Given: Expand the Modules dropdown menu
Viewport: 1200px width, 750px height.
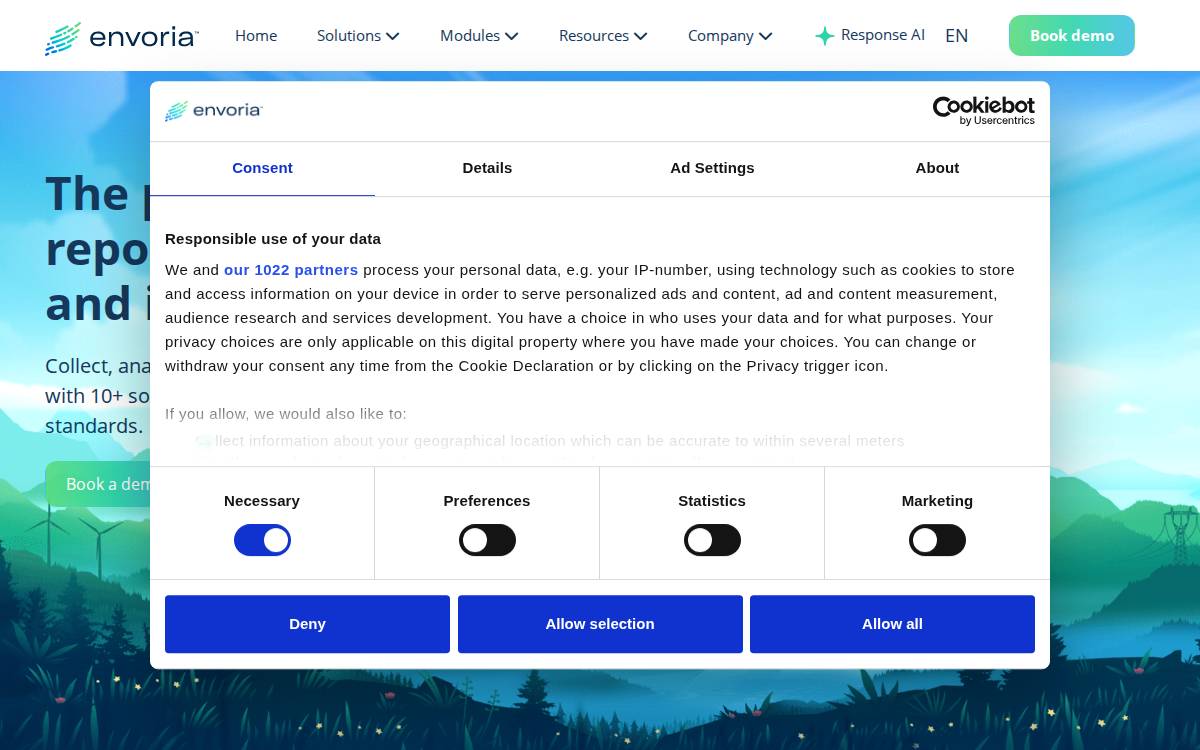Looking at the screenshot, I should point(479,36).
